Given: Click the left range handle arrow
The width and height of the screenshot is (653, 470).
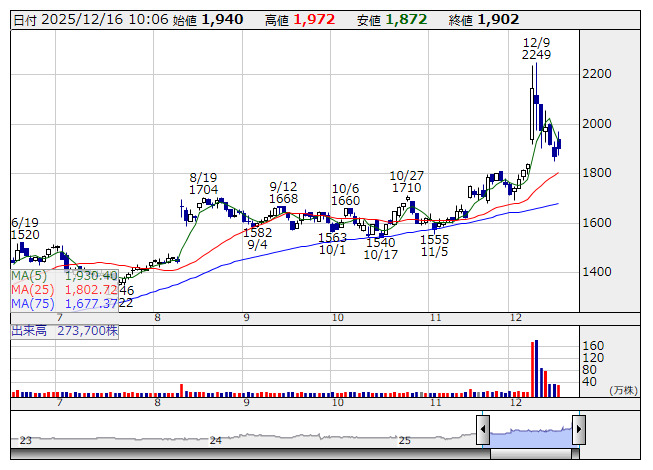Looking at the screenshot, I should [483, 431].
